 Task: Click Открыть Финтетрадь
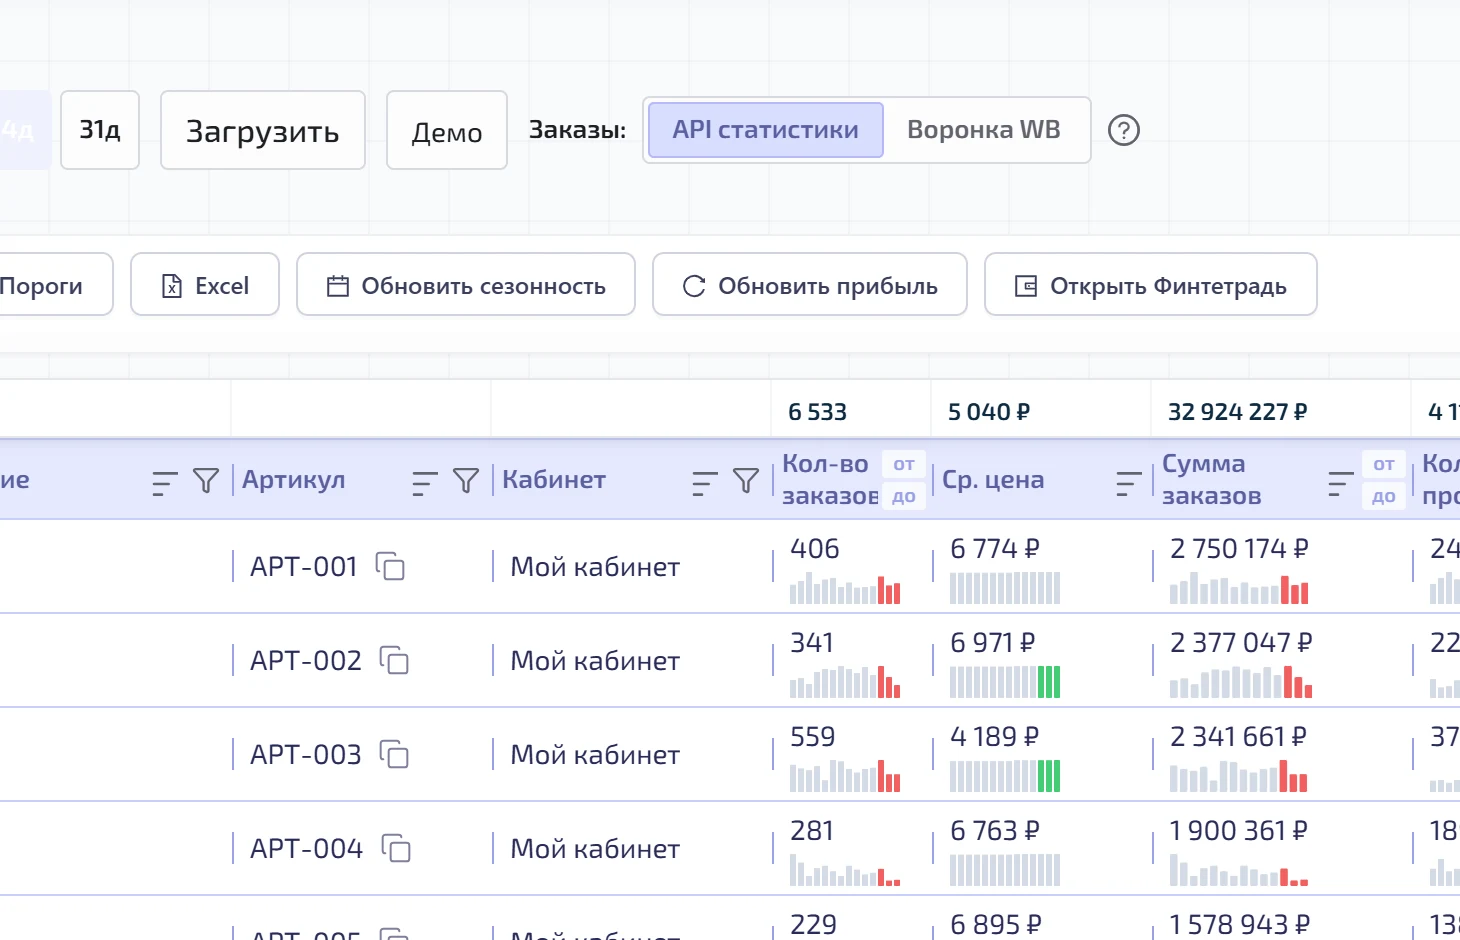pyautogui.click(x=1151, y=285)
